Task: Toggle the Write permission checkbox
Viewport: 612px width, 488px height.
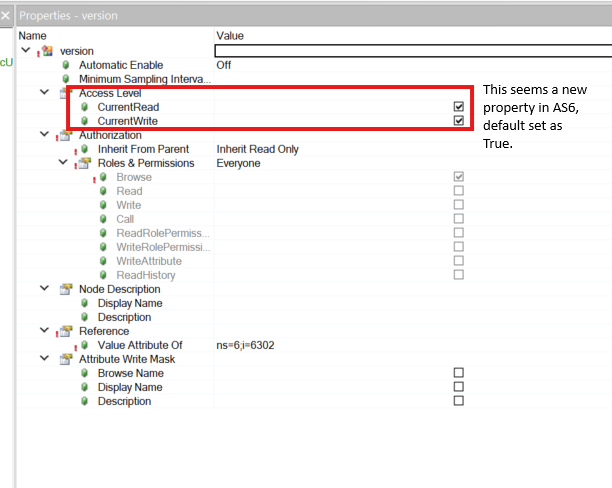Action: (459, 205)
